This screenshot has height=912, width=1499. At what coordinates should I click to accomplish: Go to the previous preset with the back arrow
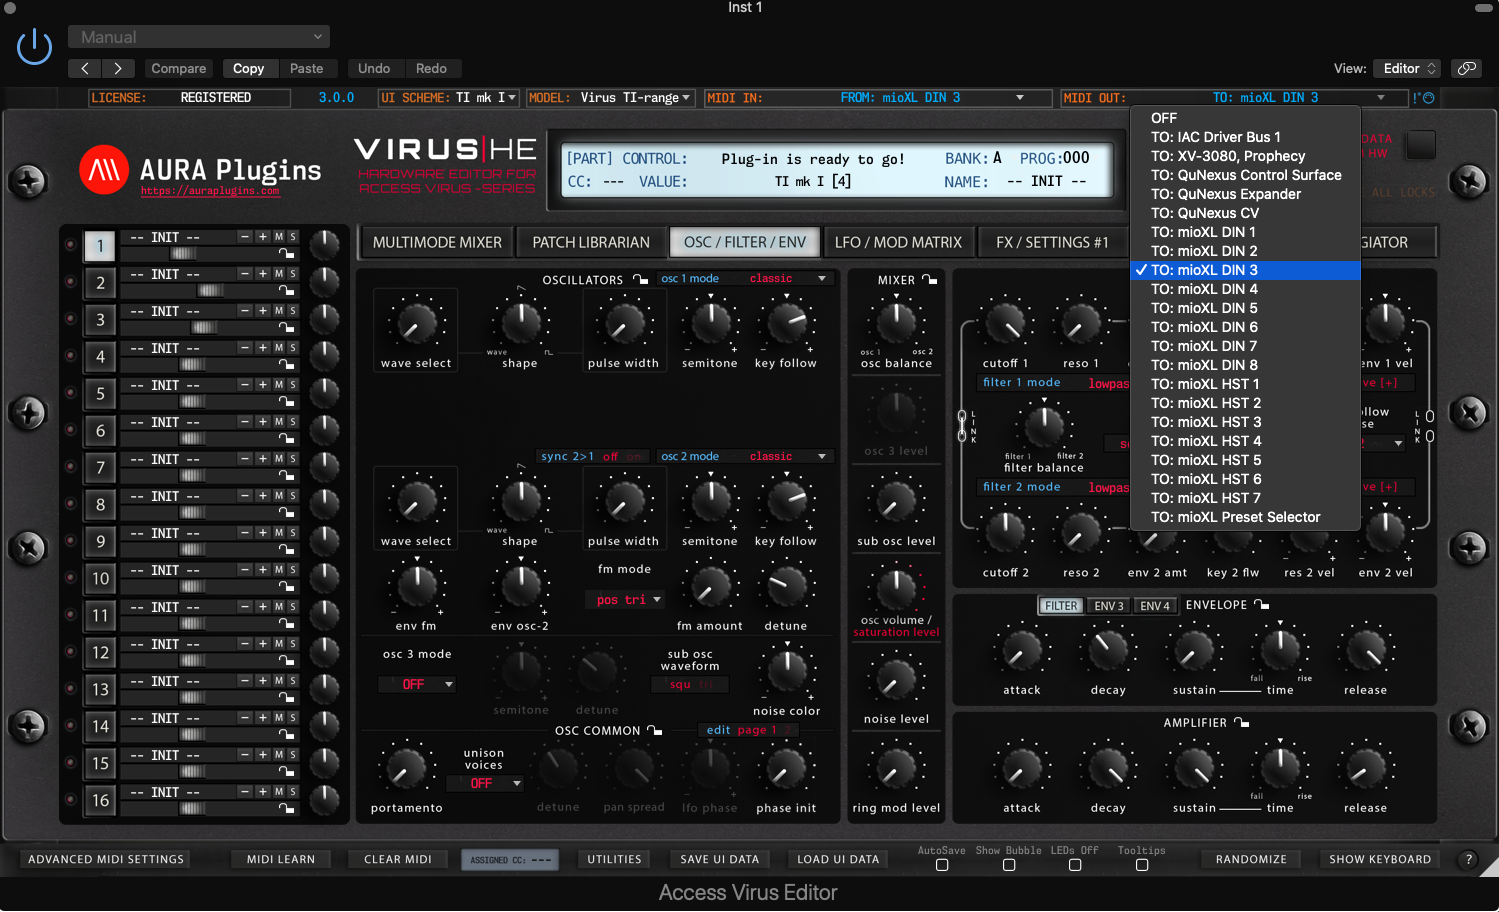85,68
